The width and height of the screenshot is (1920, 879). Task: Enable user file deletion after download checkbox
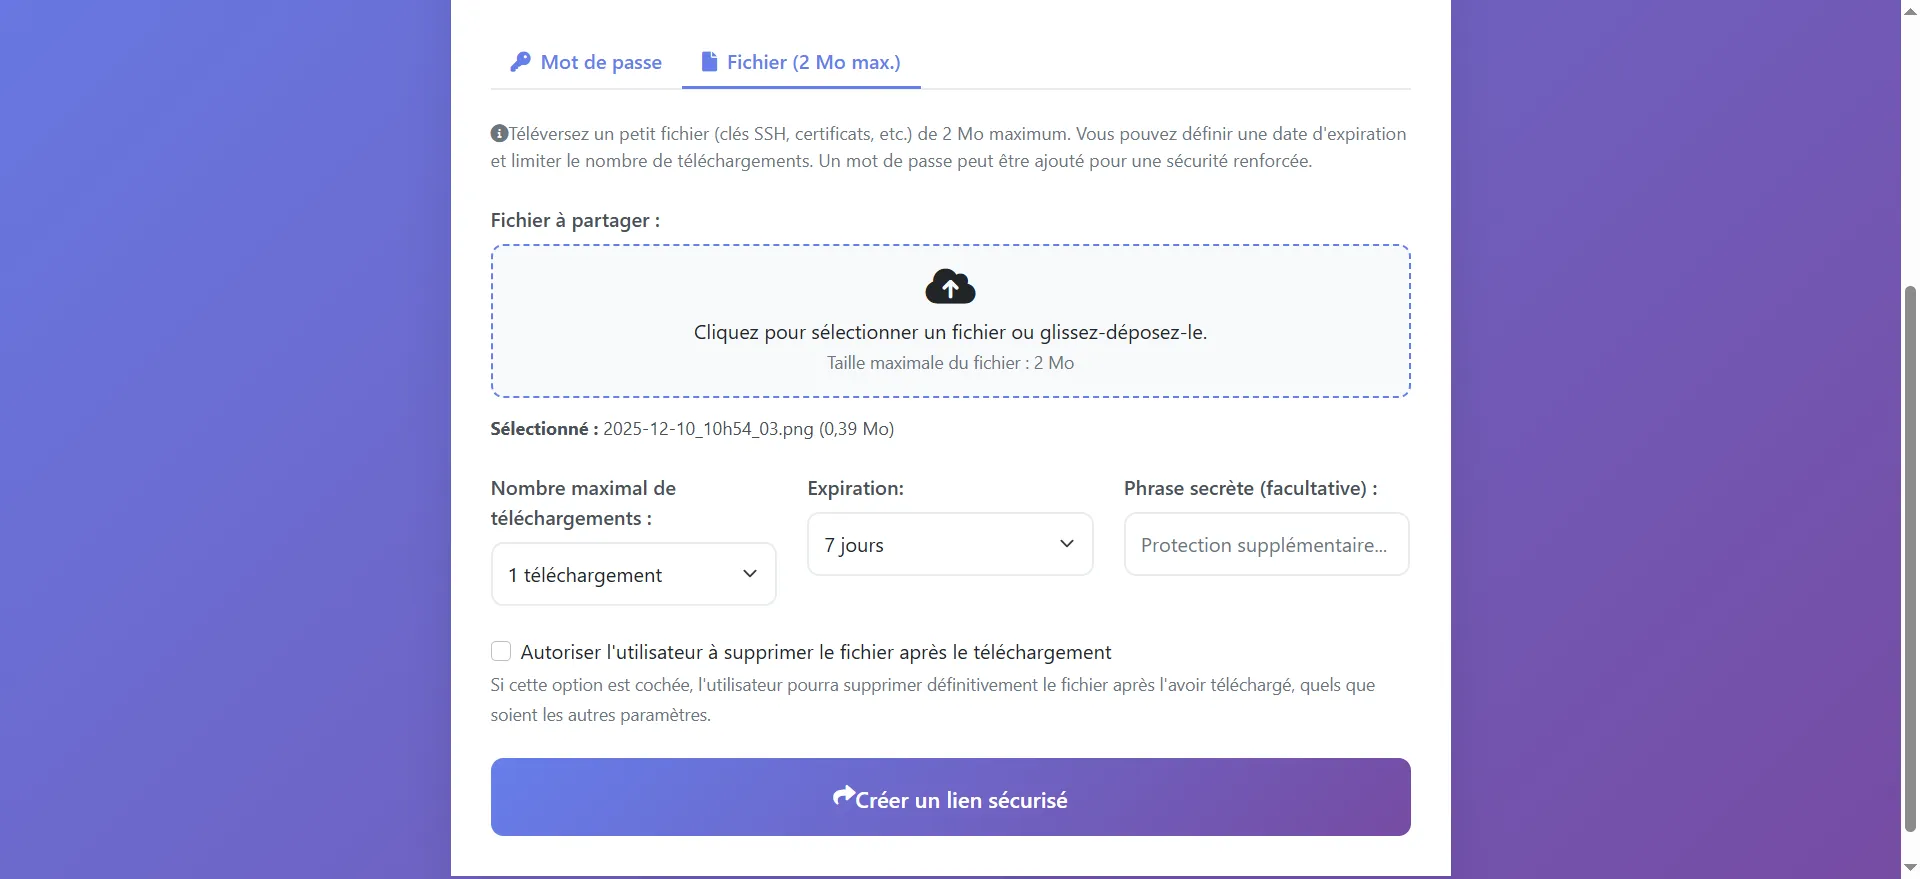501,652
